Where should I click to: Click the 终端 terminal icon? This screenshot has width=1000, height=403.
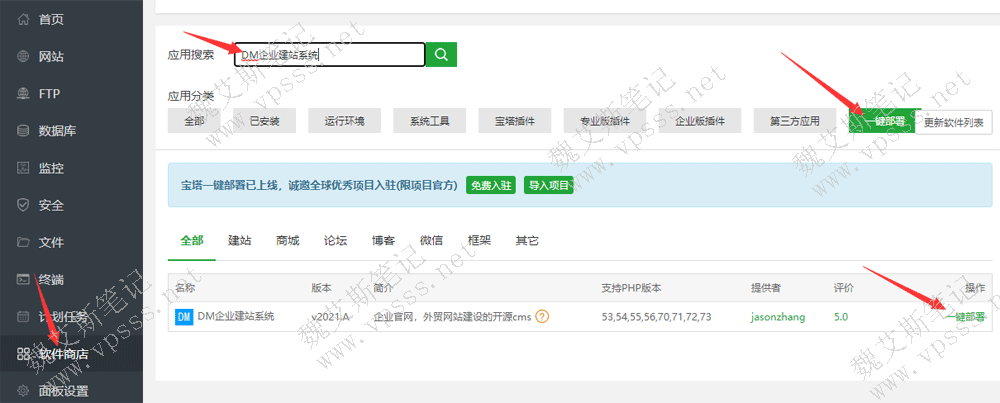click(x=23, y=279)
